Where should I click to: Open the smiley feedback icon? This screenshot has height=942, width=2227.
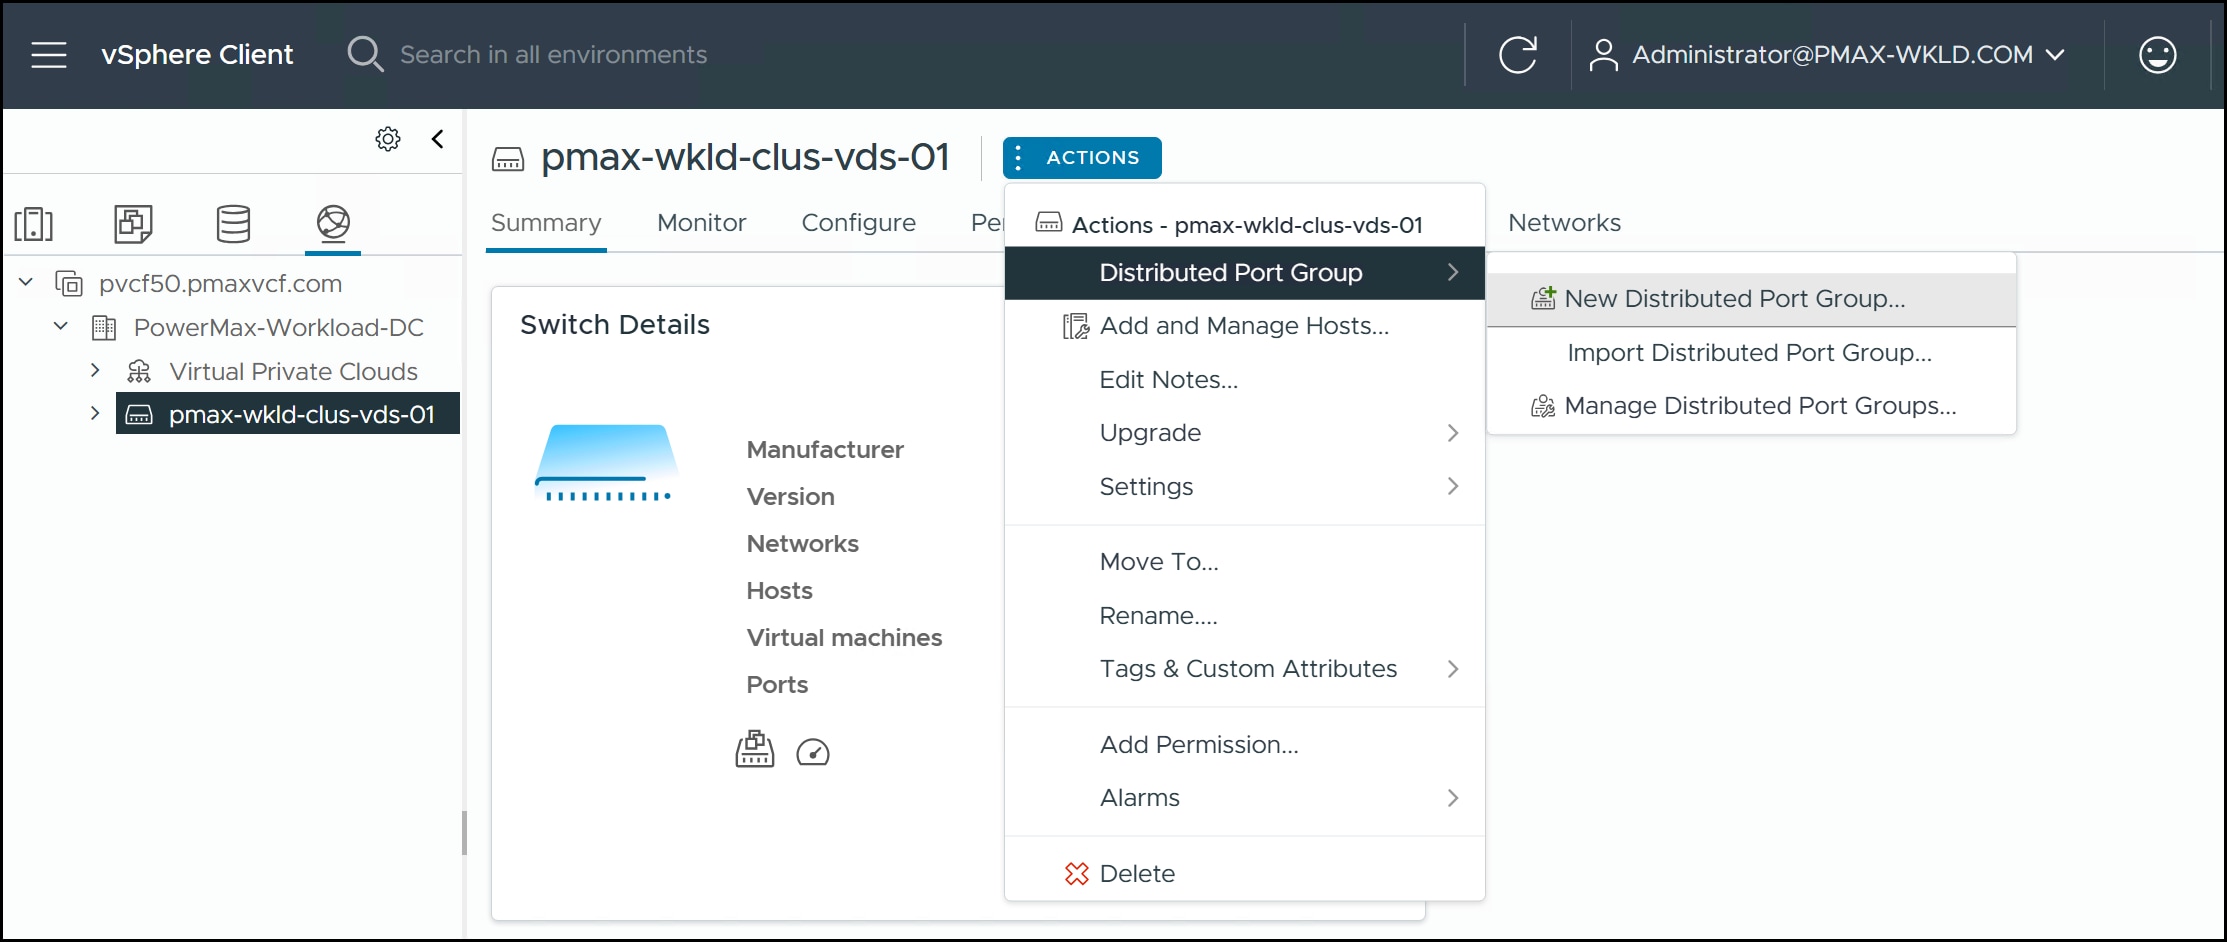(x=2157, y=54)
